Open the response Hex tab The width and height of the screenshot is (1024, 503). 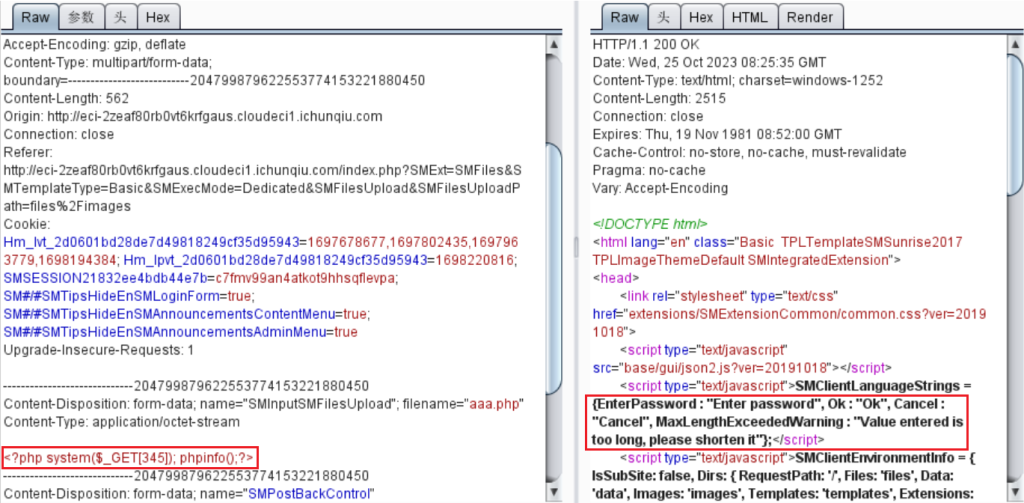click(x=701, y=16)
